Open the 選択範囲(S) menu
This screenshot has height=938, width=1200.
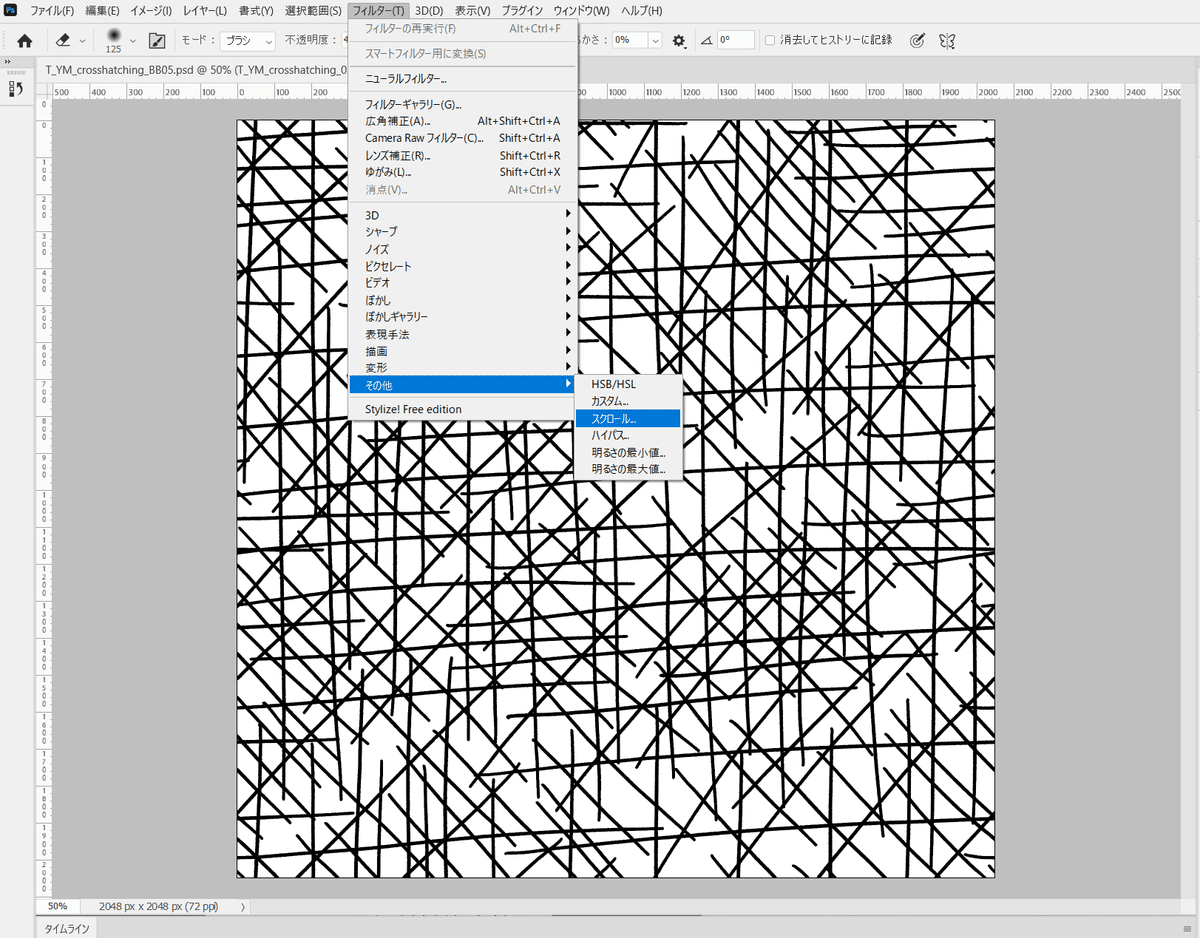pos(313,10)
